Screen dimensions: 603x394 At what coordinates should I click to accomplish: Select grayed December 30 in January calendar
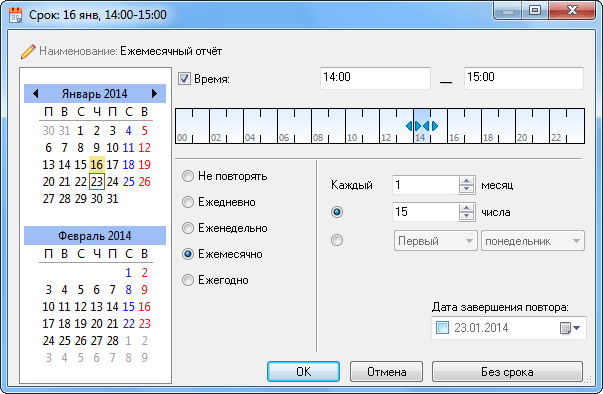point(48,131)
